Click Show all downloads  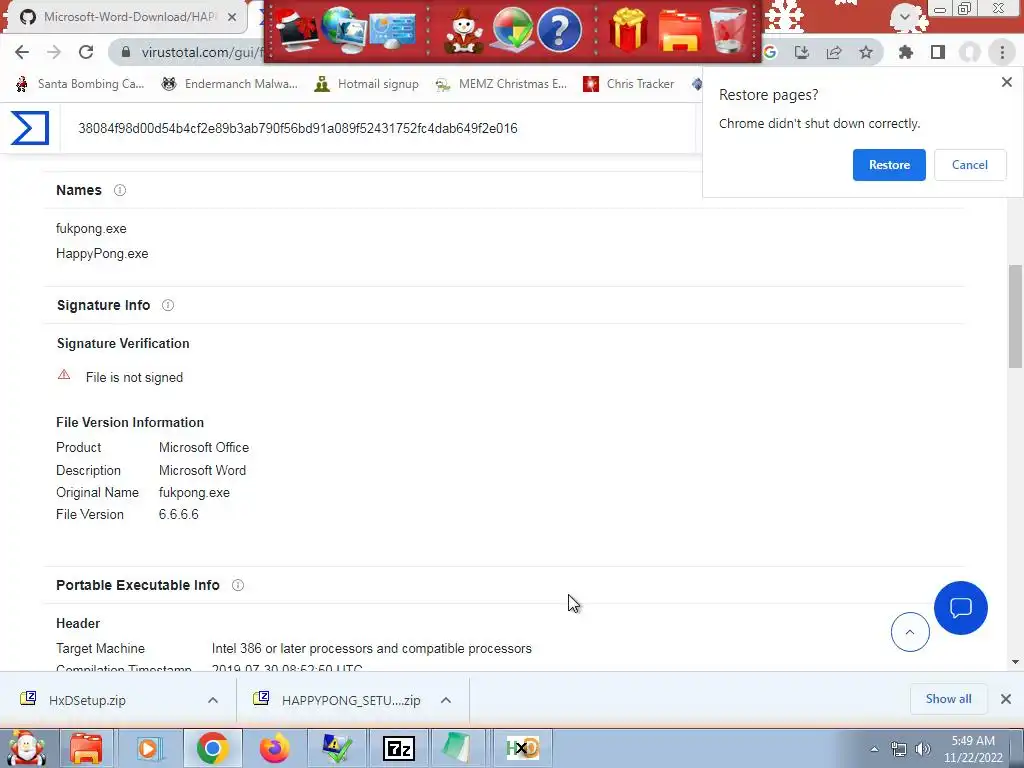[x=948, y=699]
